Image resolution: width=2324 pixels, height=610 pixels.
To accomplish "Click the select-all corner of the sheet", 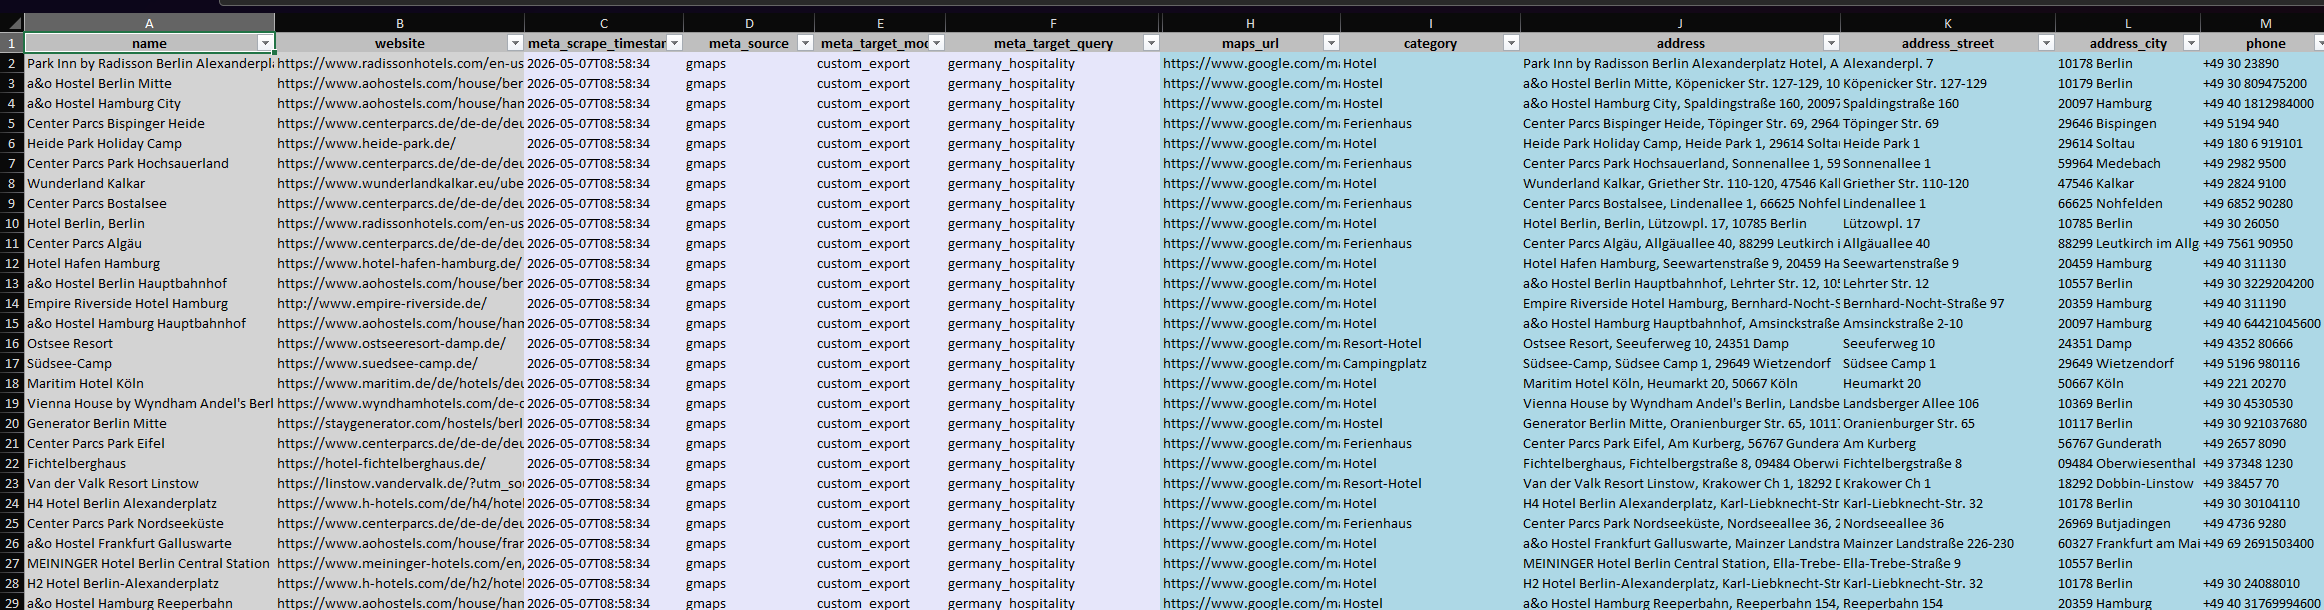I will (x=12, y=23).
